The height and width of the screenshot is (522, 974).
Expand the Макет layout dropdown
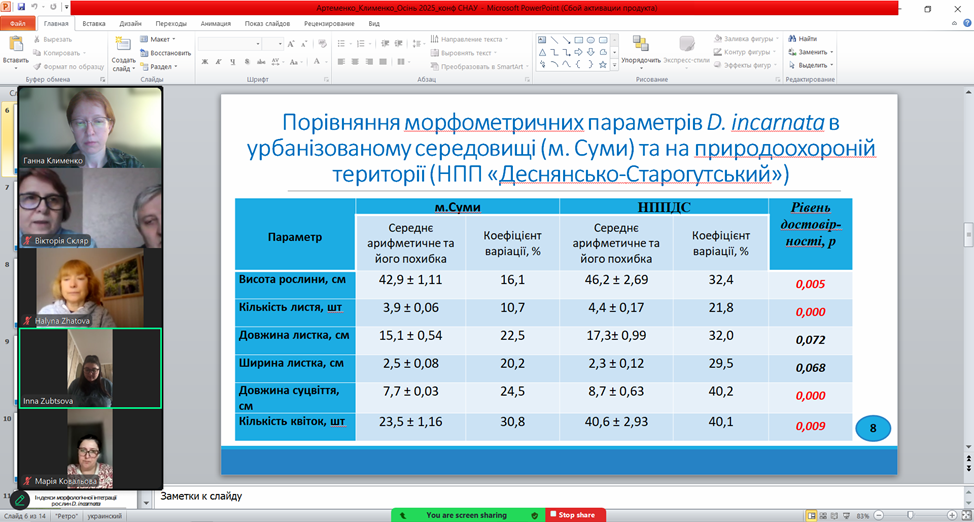(158, 39)
